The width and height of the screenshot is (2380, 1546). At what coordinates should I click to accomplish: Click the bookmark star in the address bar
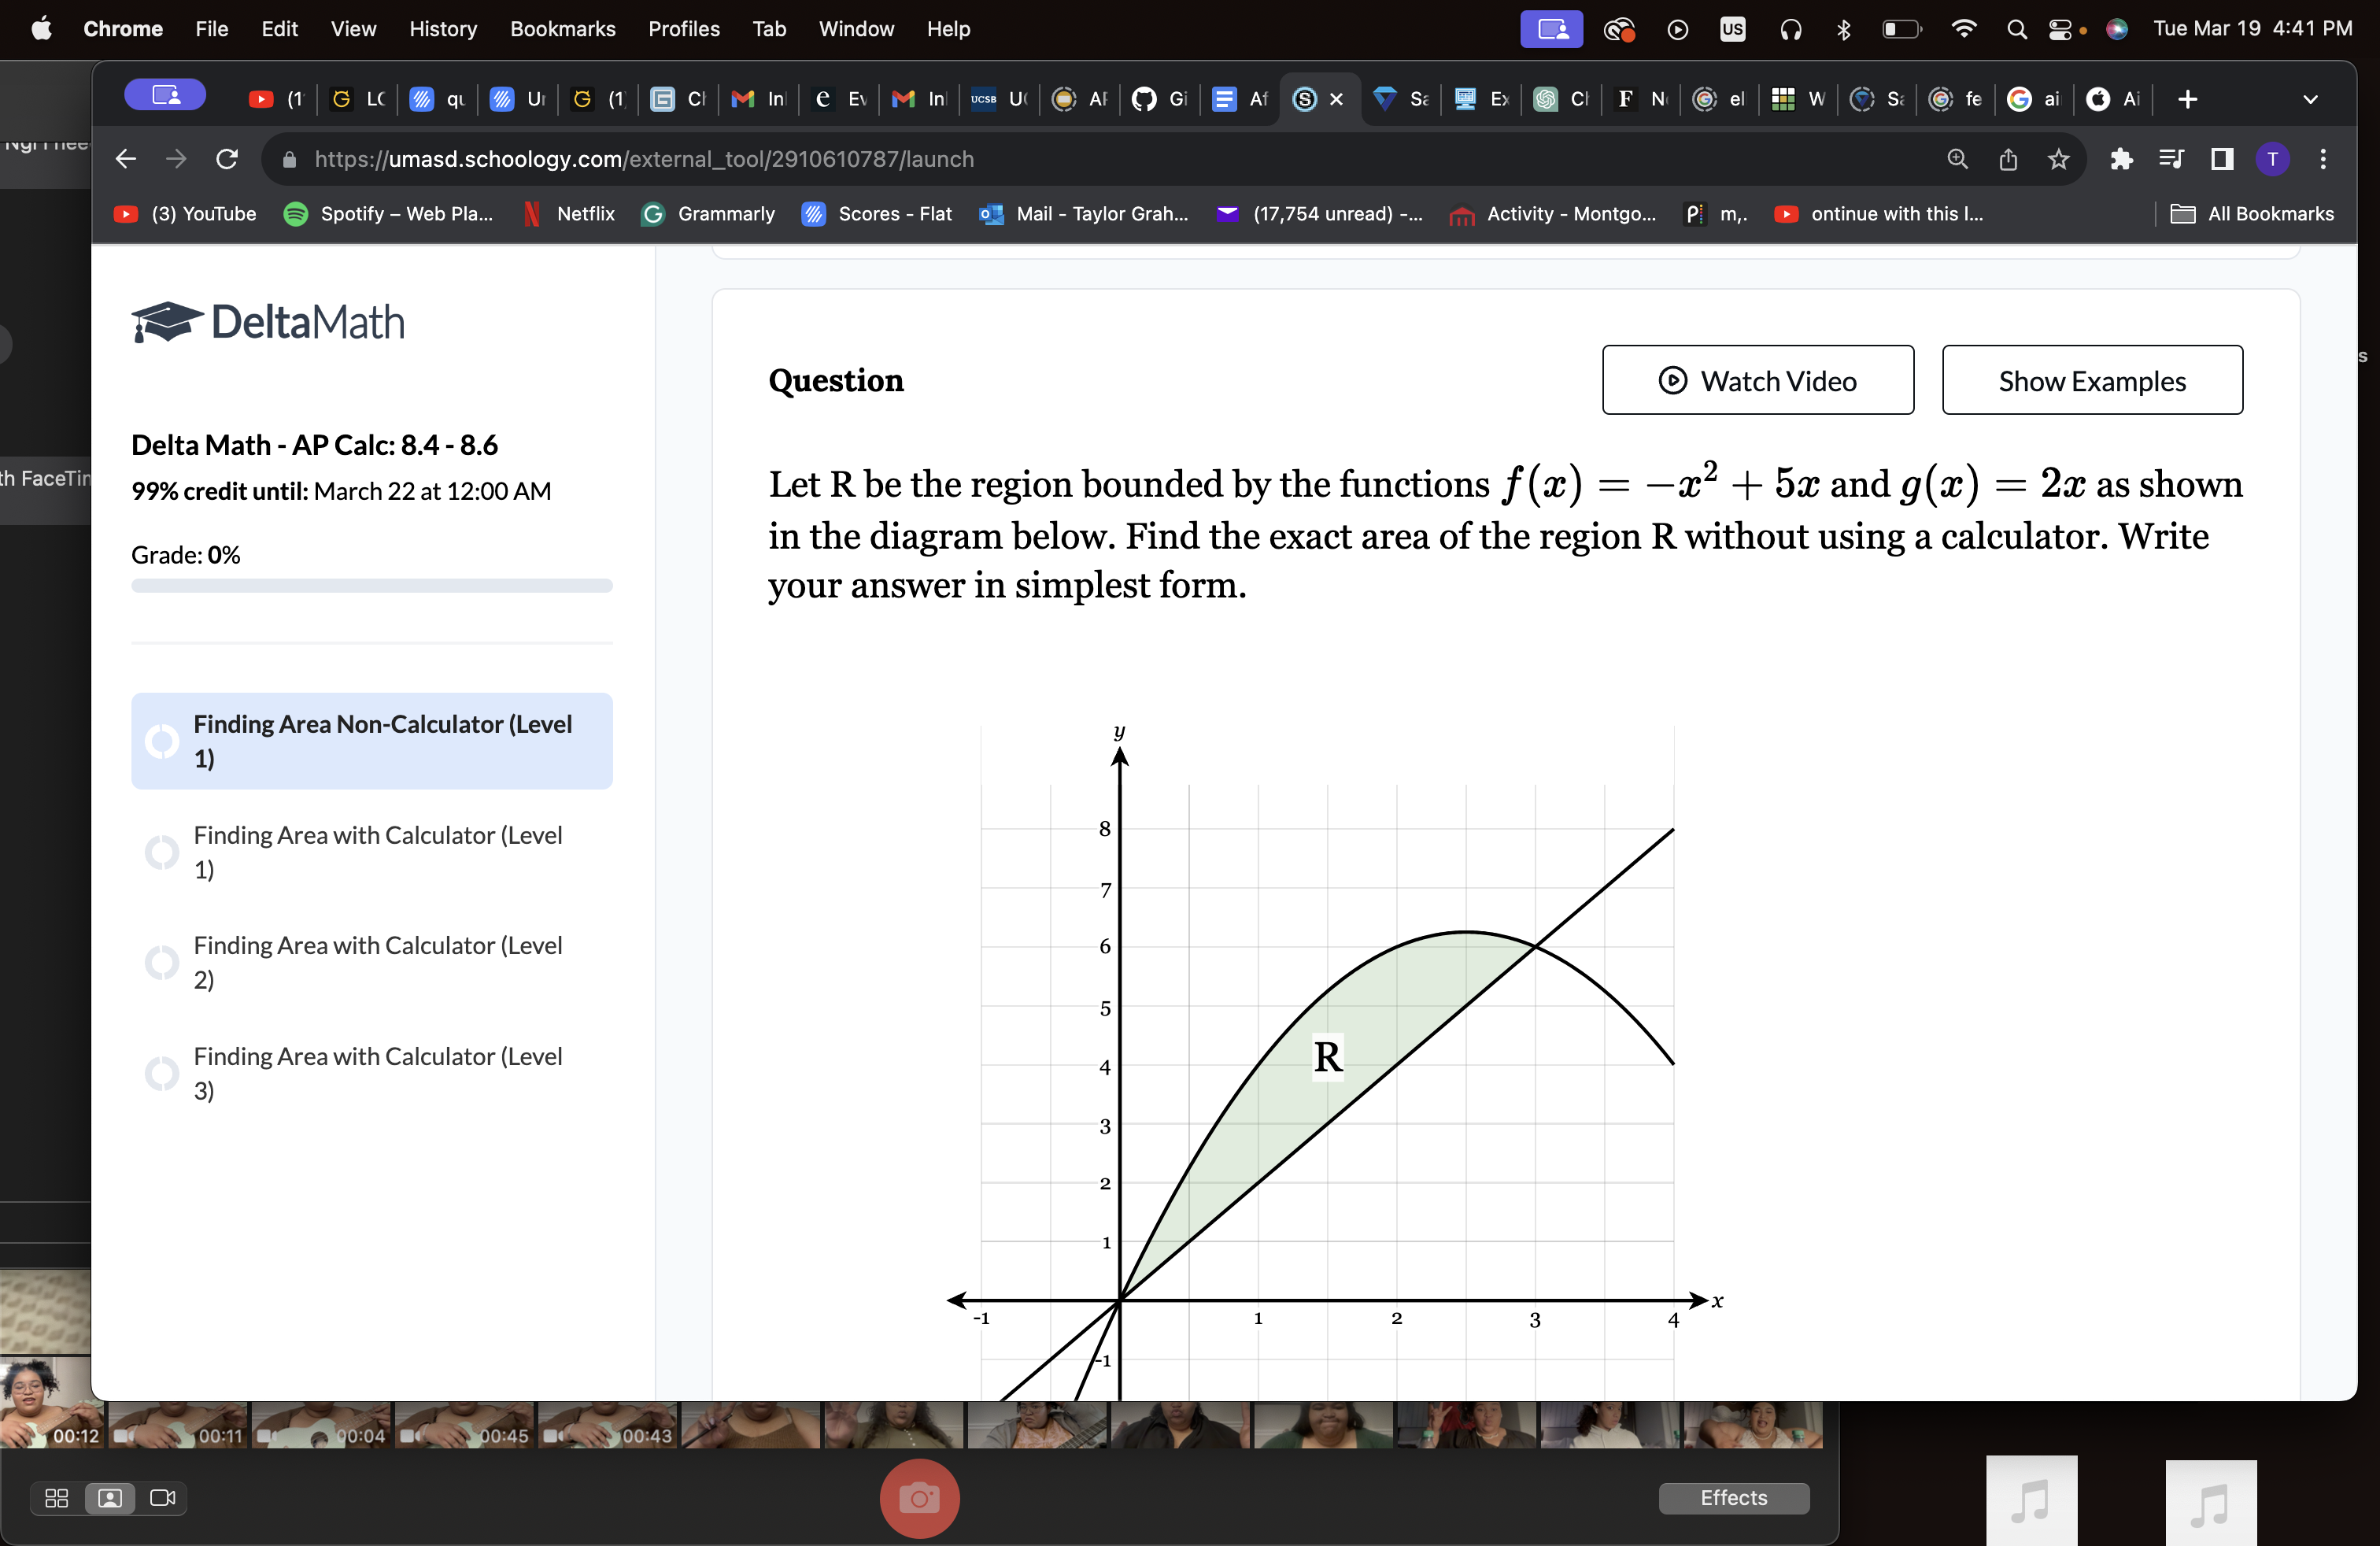(x=2058, y=159)
